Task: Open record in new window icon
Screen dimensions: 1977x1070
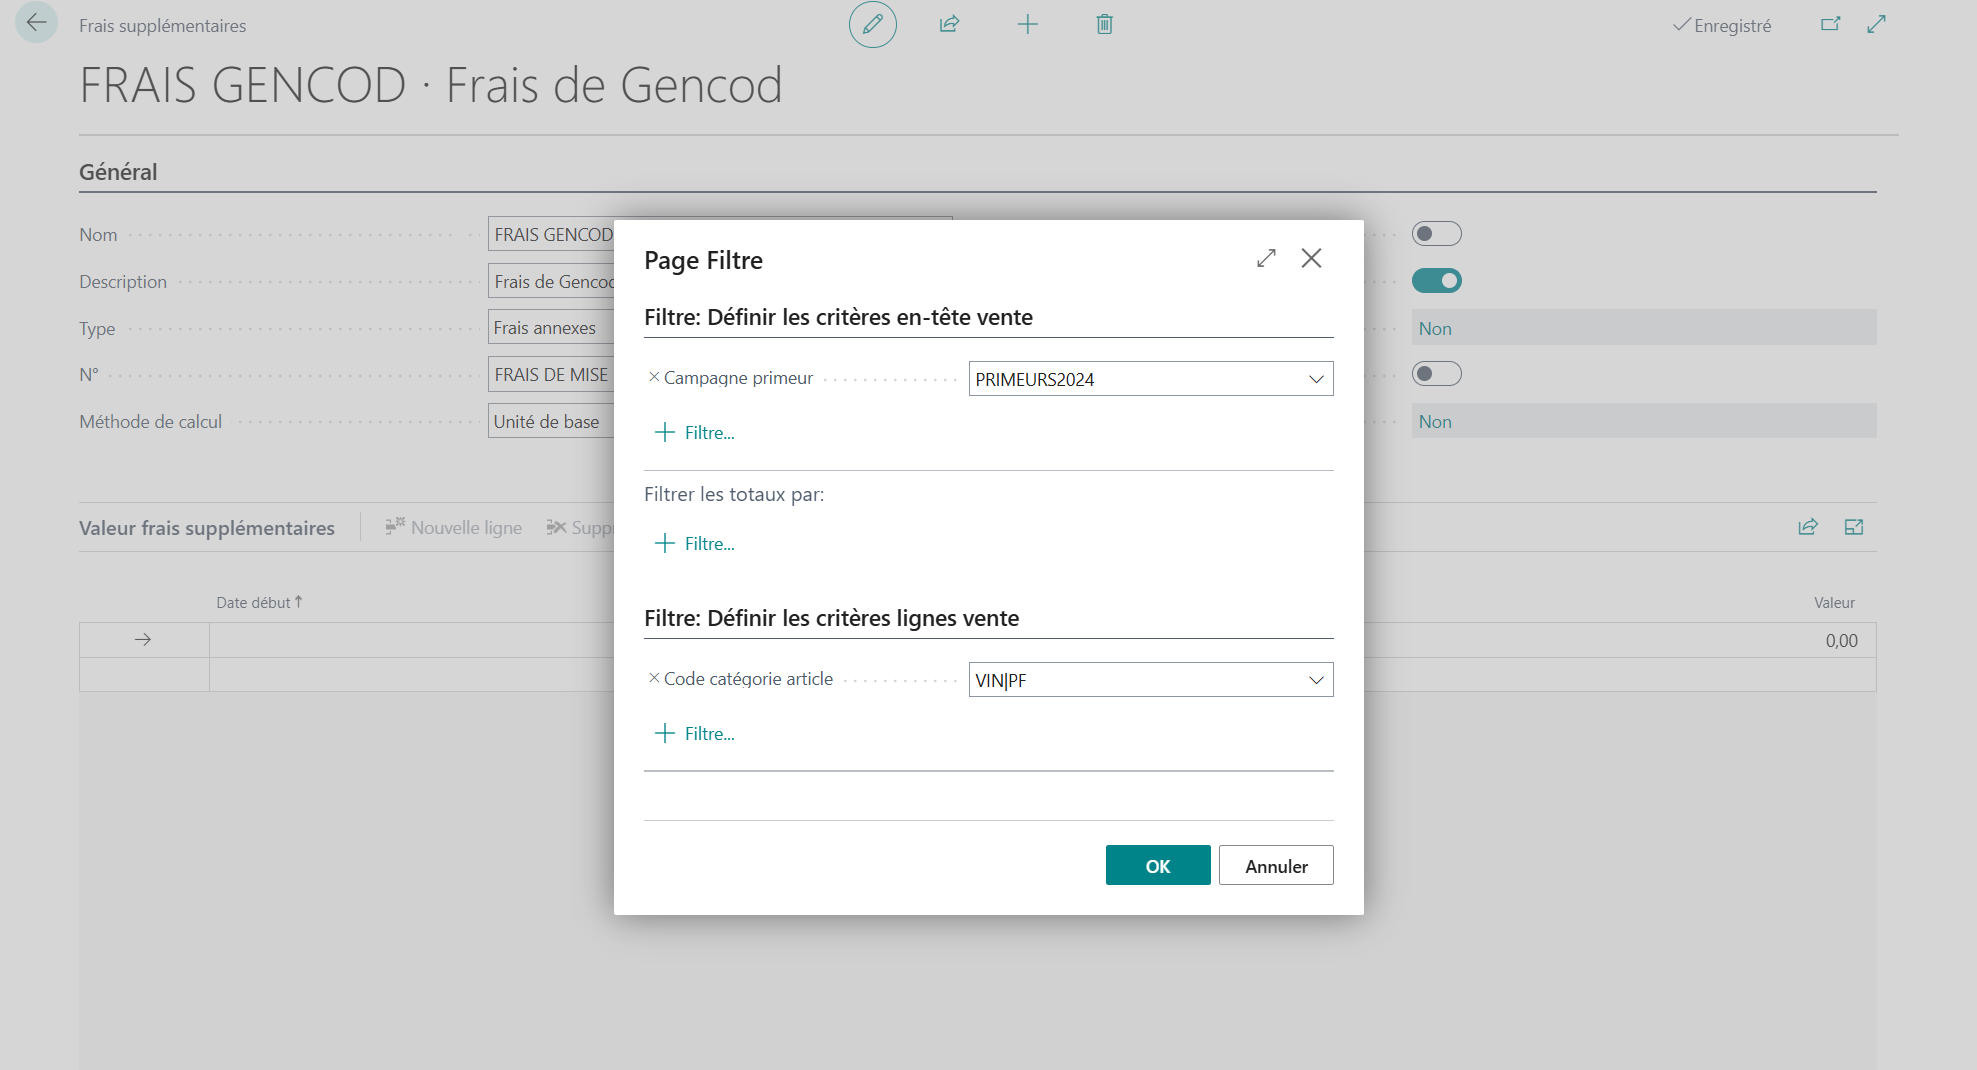Action: [x=1830, y=24]
